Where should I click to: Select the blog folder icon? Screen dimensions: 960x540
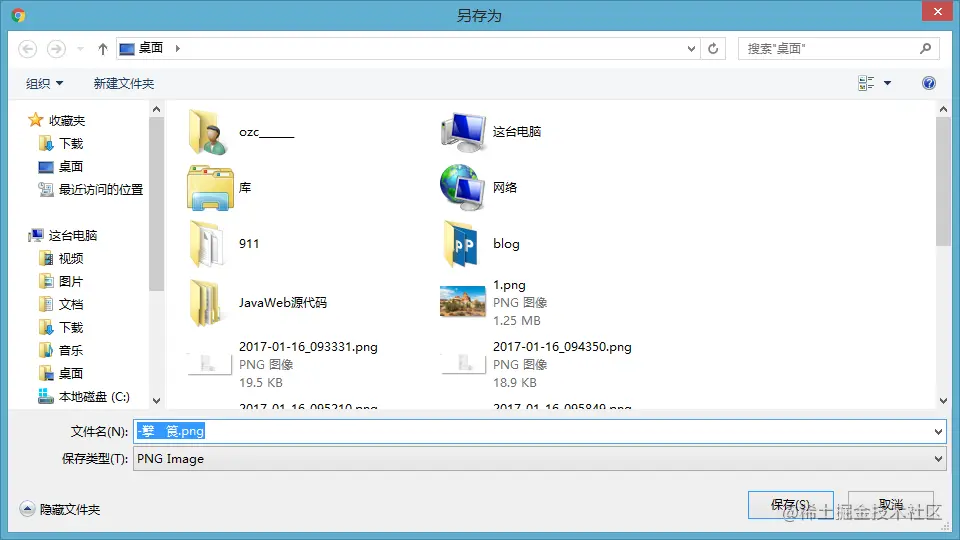[x=460, y=244]
